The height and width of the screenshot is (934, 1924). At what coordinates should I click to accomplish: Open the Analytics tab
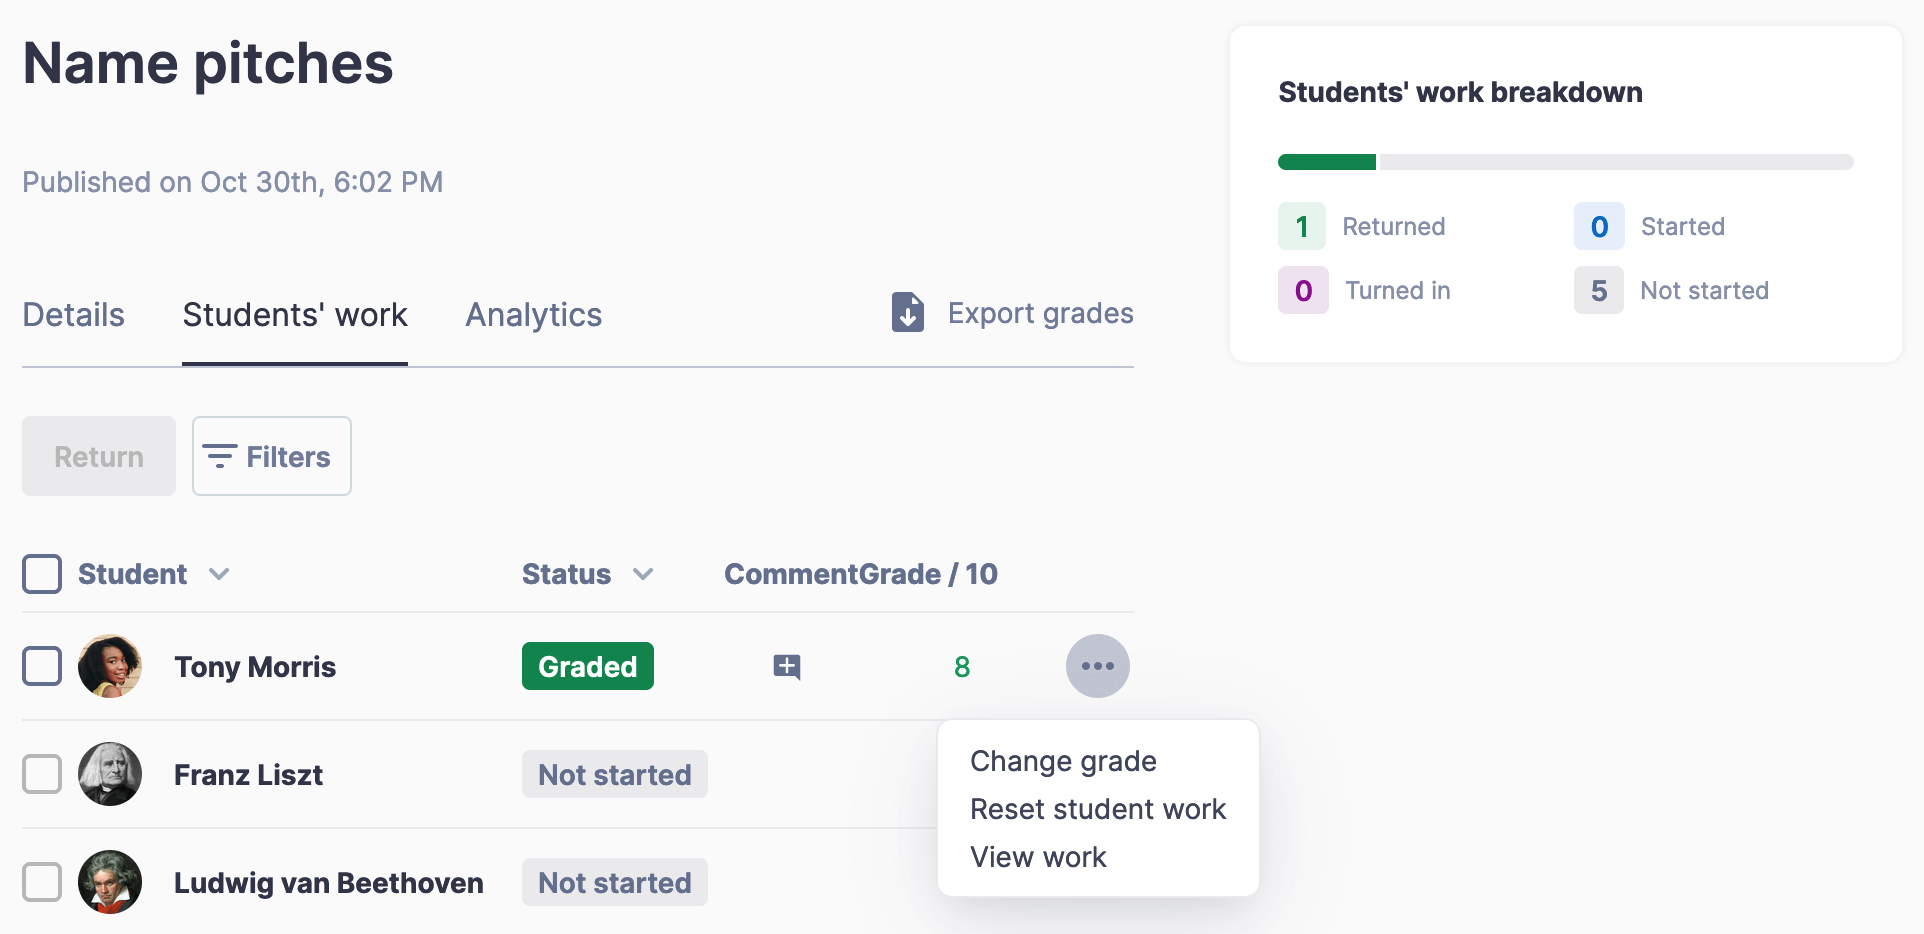(x=533, y=314)
